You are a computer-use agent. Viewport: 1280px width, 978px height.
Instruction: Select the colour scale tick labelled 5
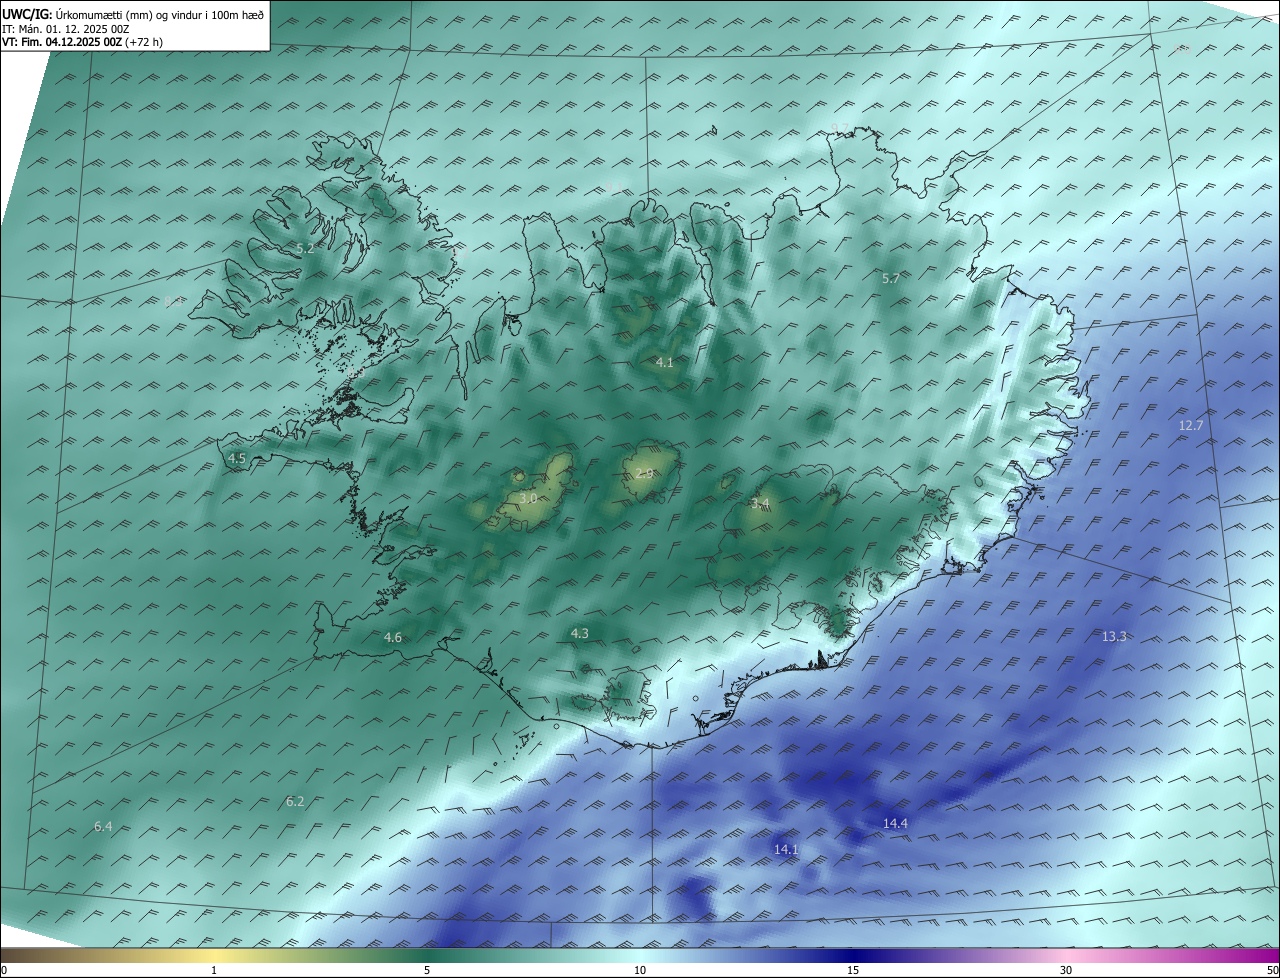(427, 970)
